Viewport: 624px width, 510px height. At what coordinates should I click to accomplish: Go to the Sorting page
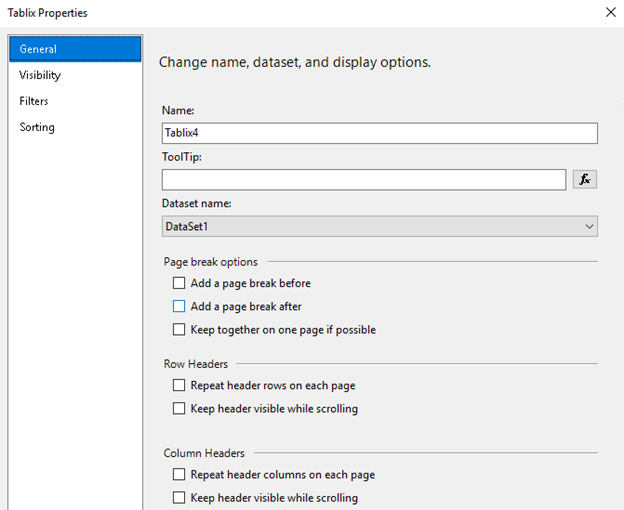(x=75, y=127)
